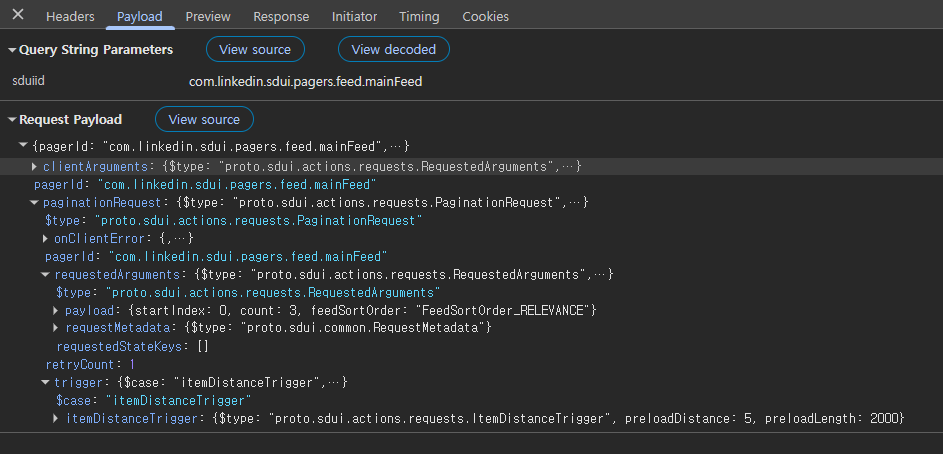Select the retryCount row
This screenshot has width=943, height=454.
tap(90, 364)
